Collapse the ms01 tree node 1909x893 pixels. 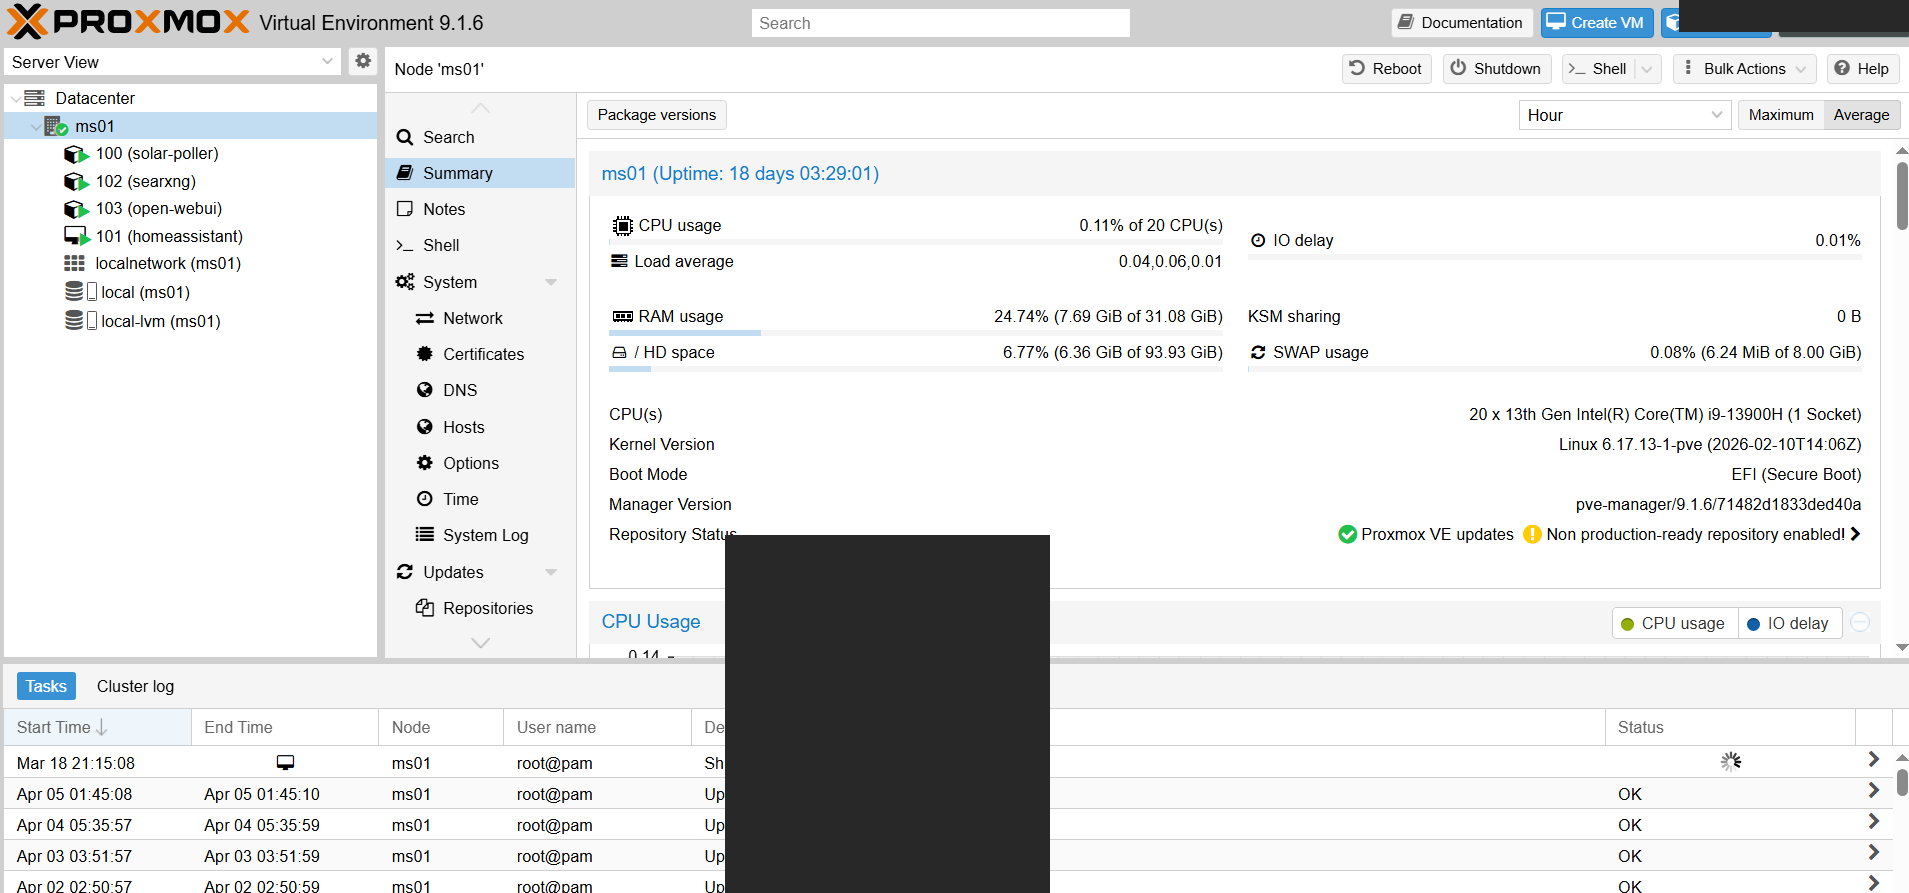(35, 126)
